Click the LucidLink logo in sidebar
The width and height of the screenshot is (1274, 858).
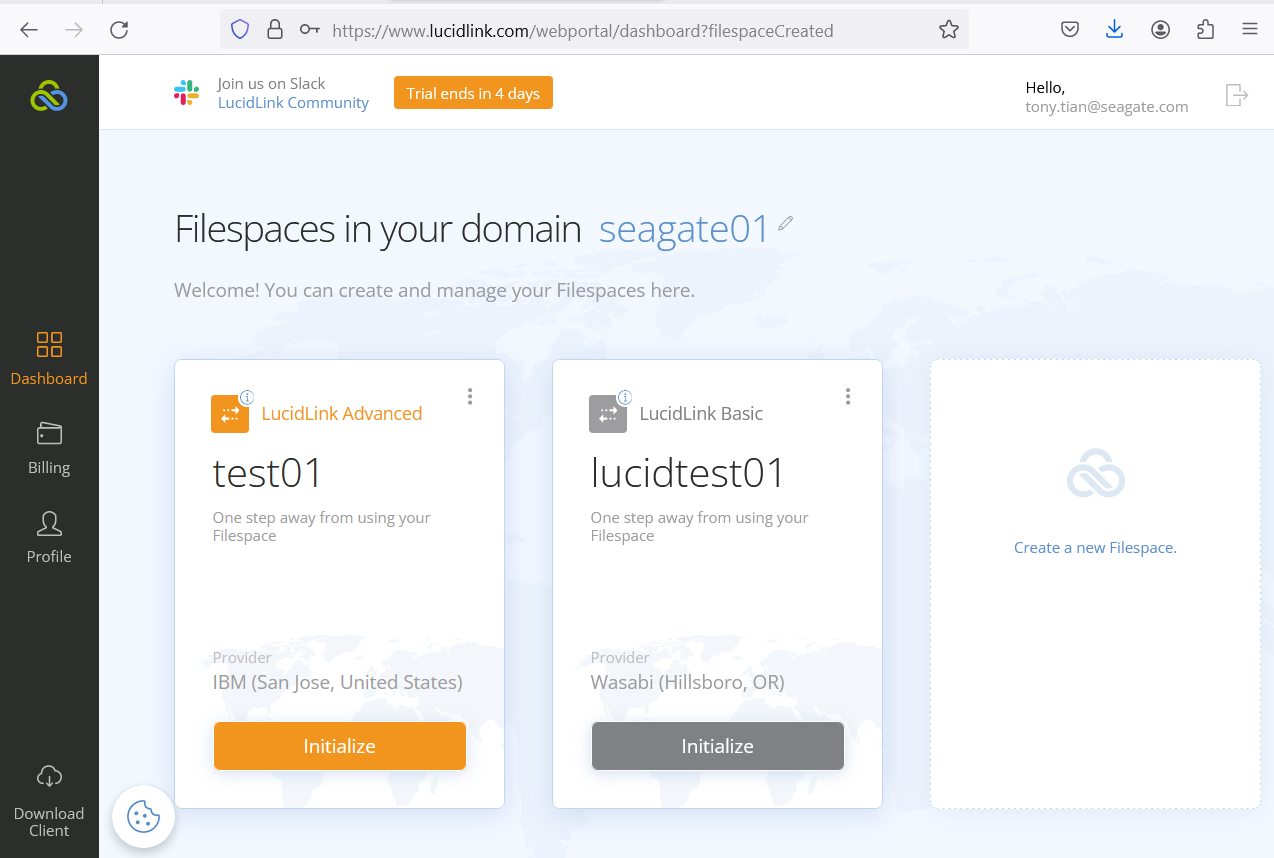(x=49, y=96)
